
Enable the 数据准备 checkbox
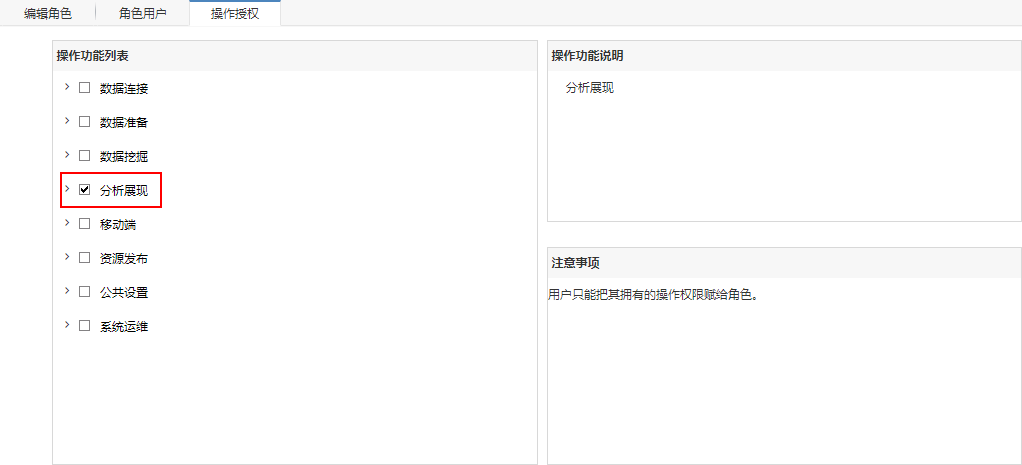coord(84,121)
